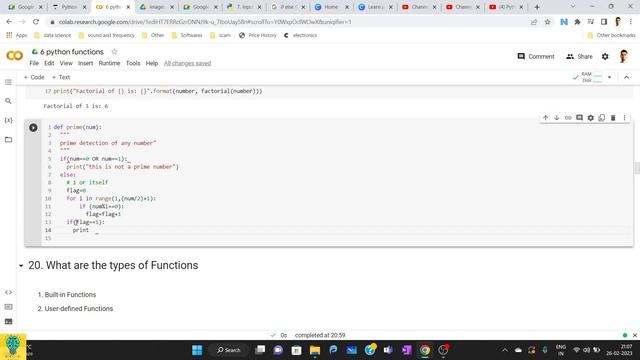This screenshot has height=360, width=640.
Task: Open the table of contents sidebar icon
Action: click(8, 82)
